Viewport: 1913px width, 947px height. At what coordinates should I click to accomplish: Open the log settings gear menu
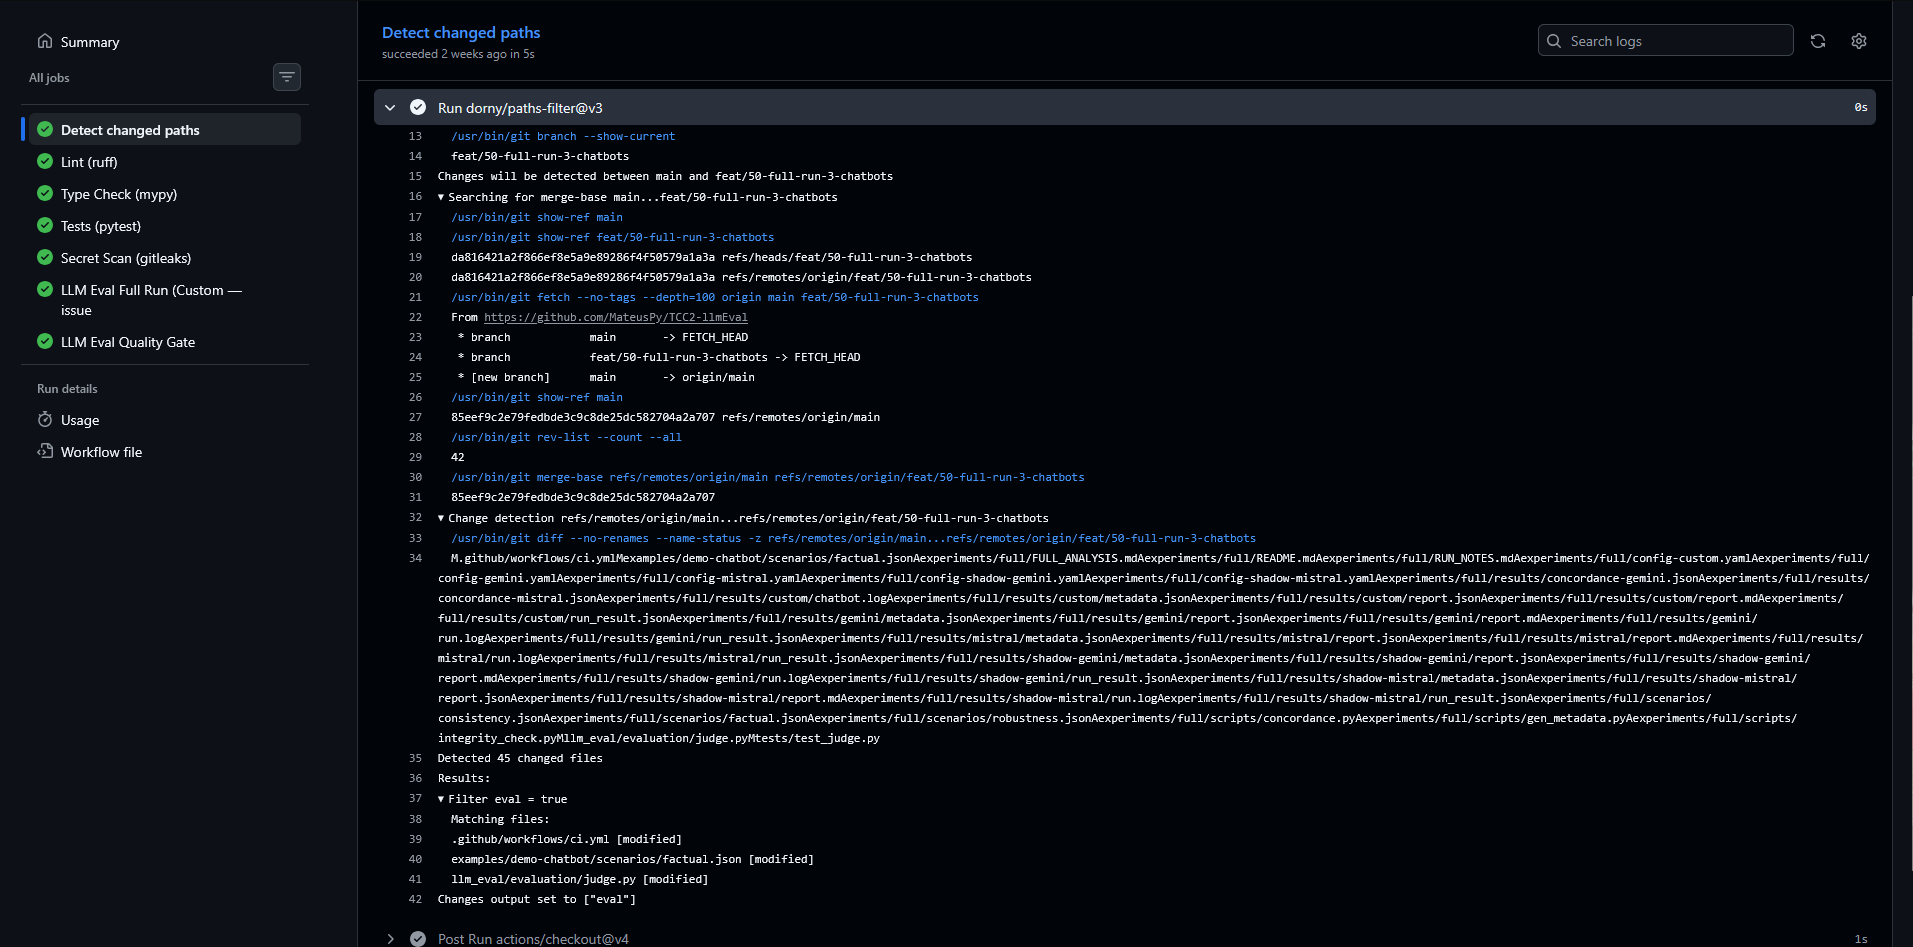[x=1859, y=41]
